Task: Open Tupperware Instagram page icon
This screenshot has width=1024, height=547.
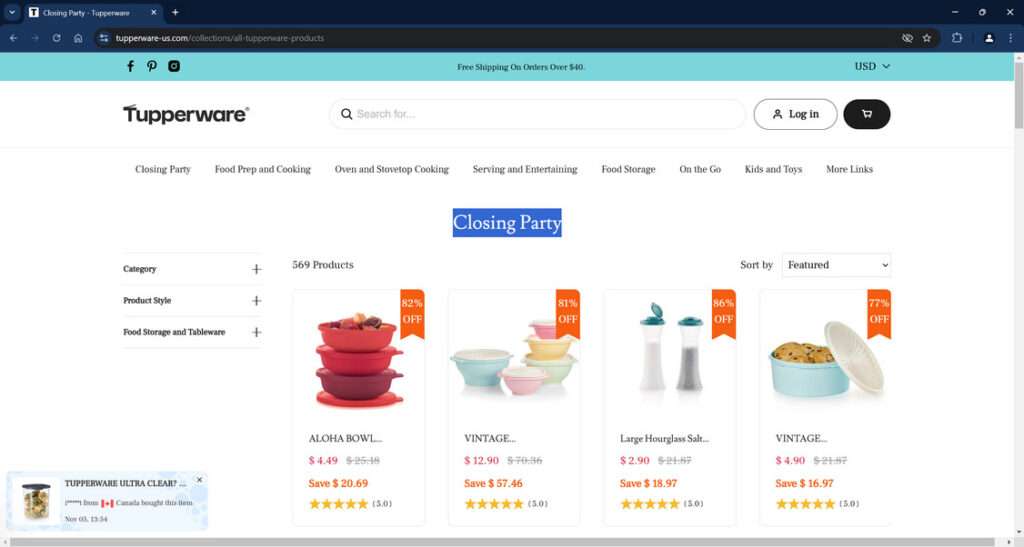Action: pos(174,66)
